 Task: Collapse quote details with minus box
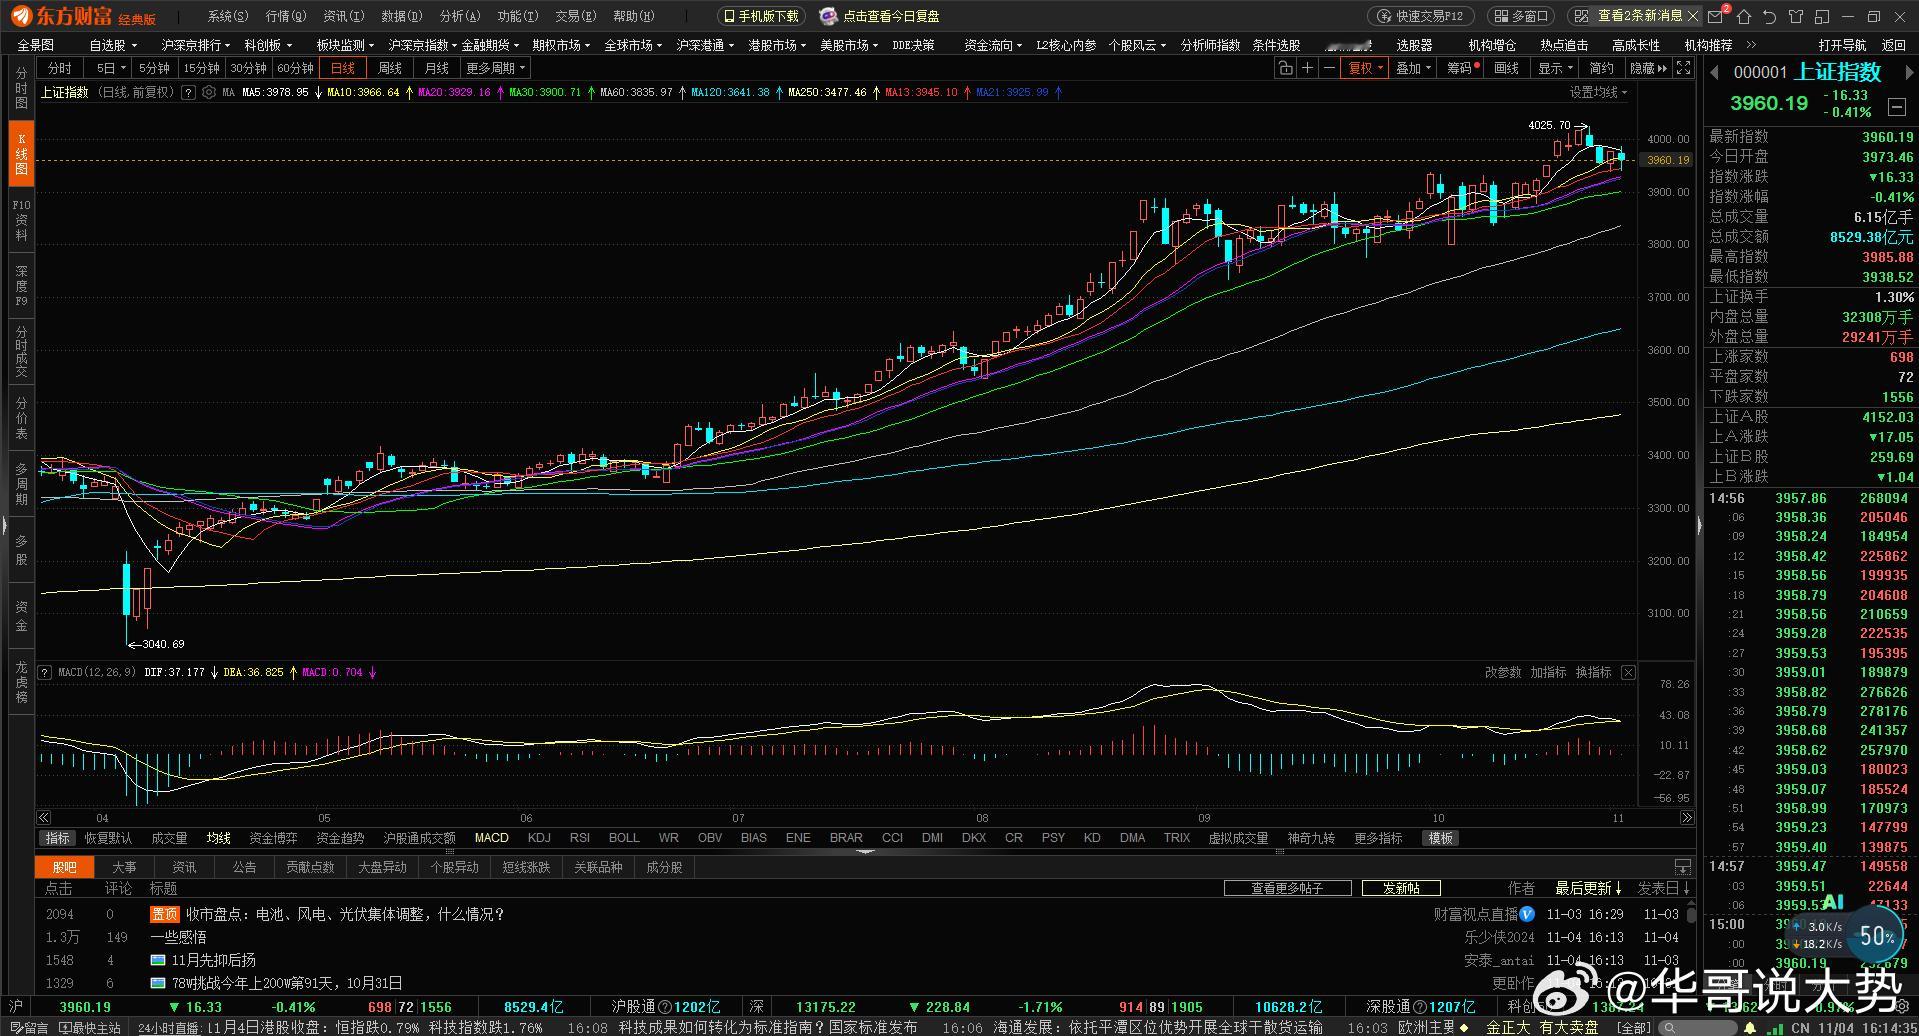[1896, 106]
